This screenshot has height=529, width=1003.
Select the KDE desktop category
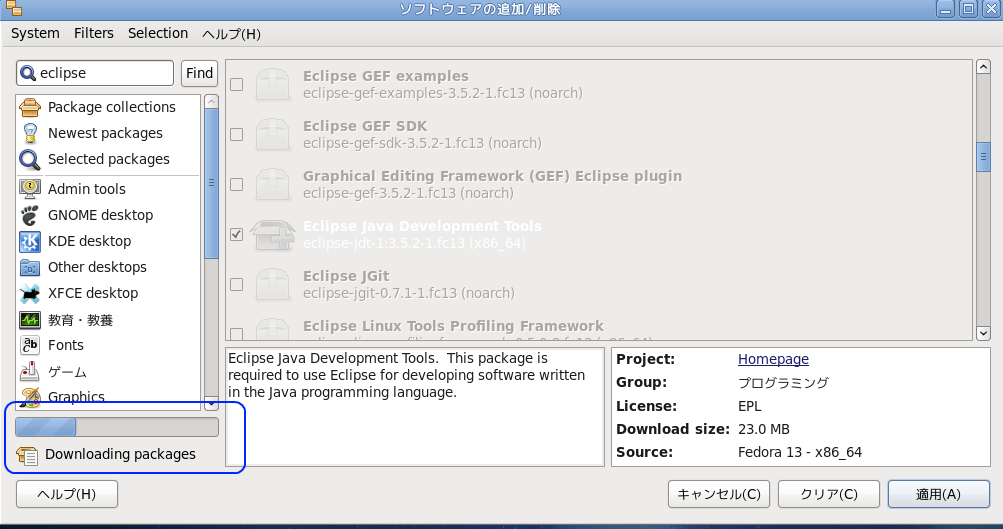(x=90, y=241)
